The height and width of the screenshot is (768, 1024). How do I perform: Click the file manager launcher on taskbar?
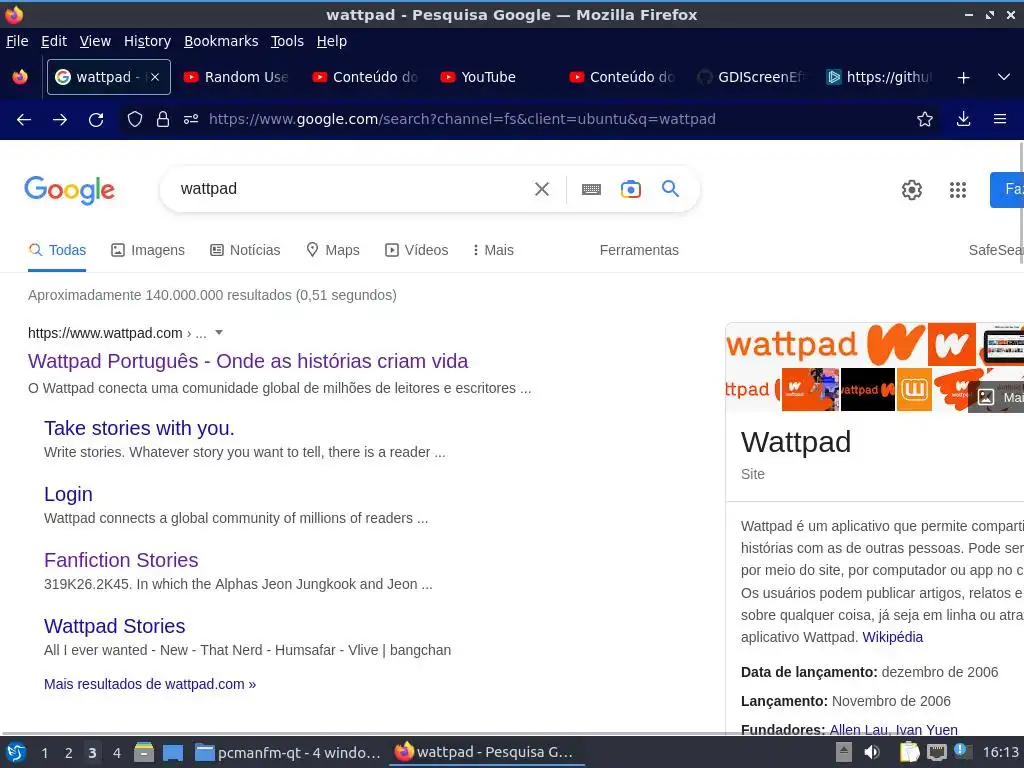144,753
